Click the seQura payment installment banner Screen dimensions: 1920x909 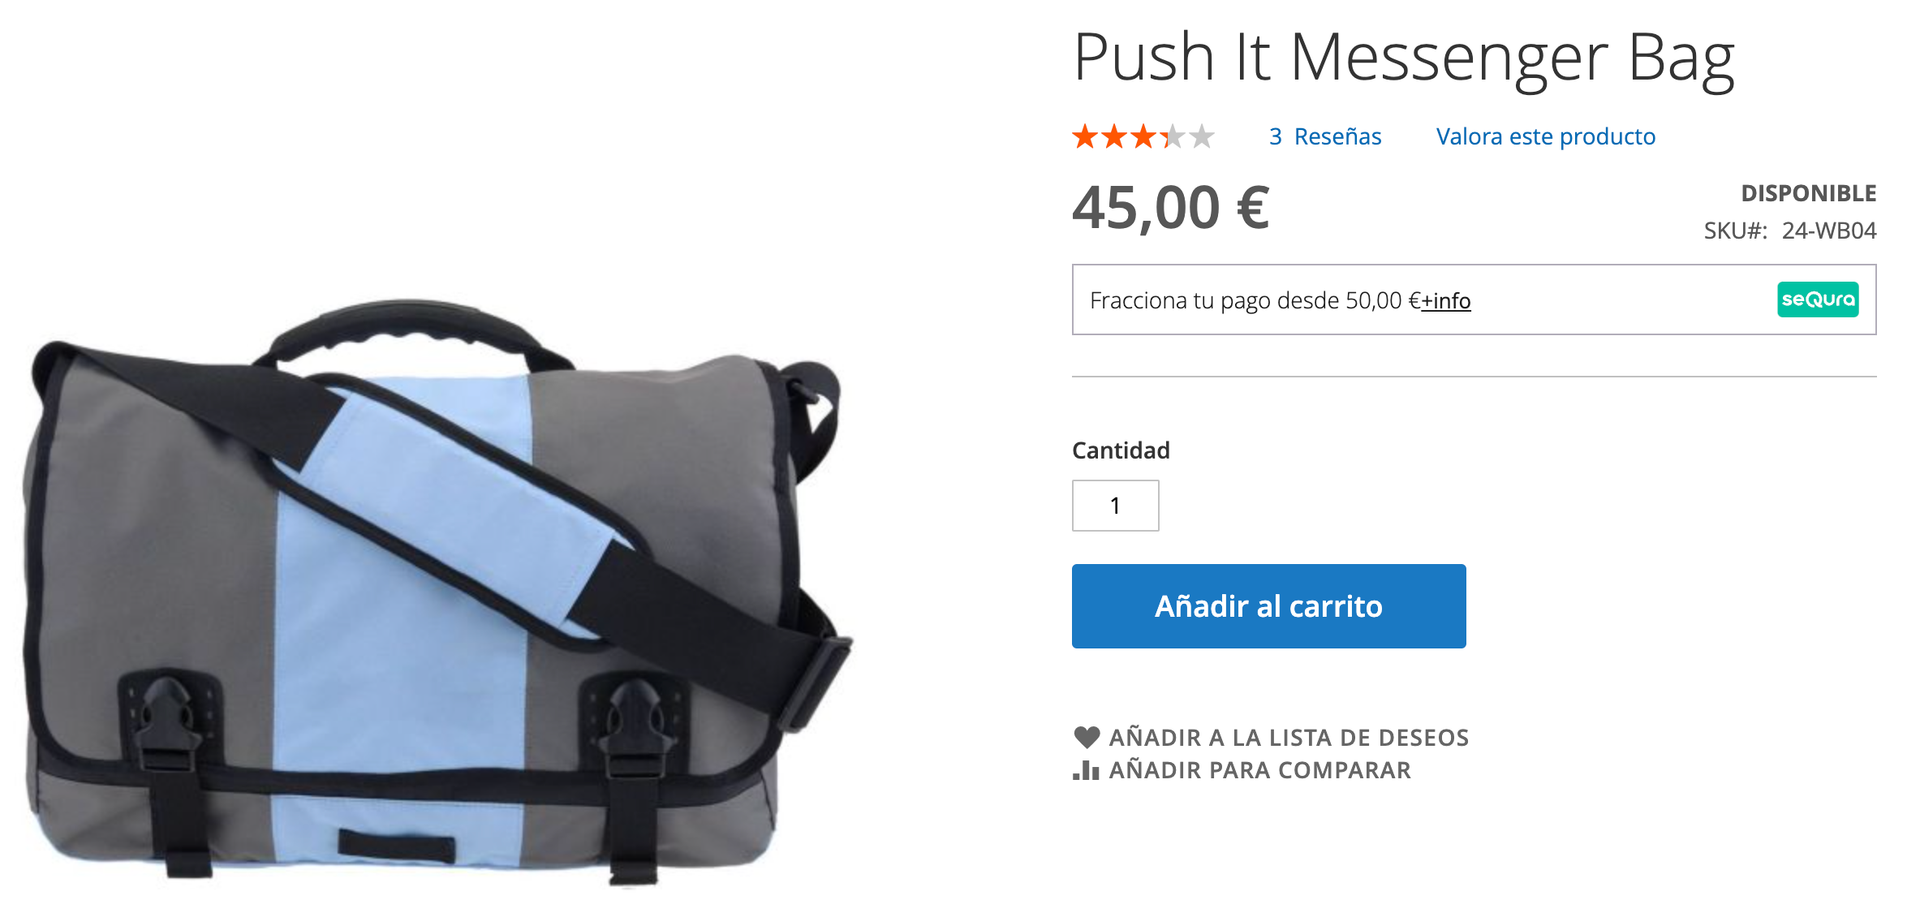1474,300
